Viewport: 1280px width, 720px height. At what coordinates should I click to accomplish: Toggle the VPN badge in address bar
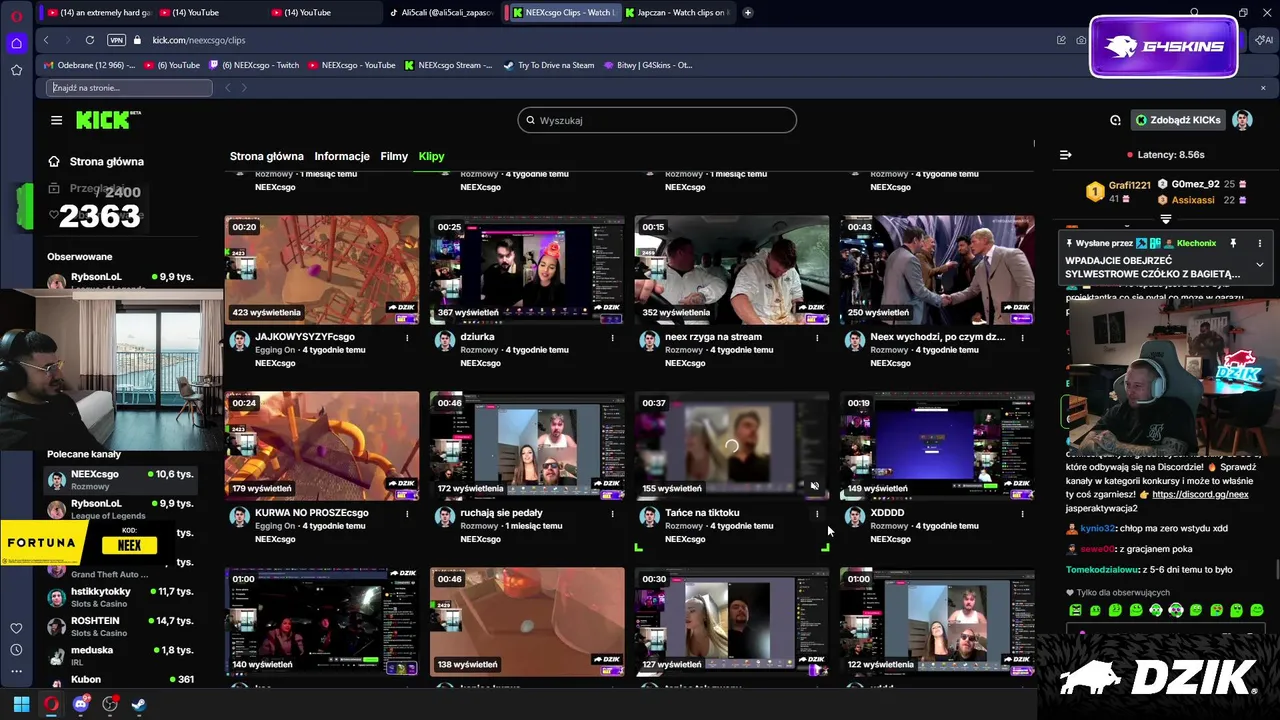pyautogui.click(x=116, y=40)
